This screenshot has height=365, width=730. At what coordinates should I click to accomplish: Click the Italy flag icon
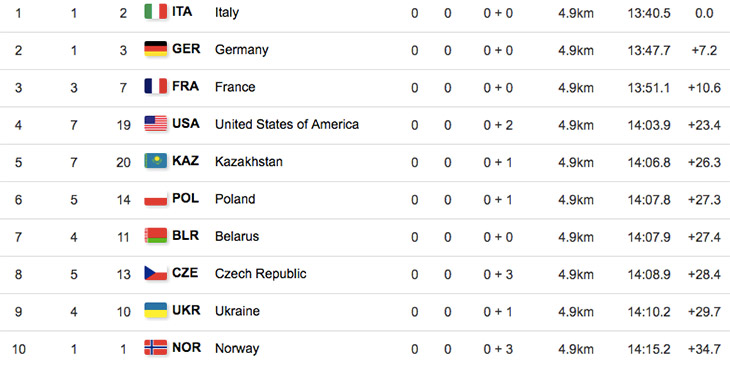[x=155, y=12]
